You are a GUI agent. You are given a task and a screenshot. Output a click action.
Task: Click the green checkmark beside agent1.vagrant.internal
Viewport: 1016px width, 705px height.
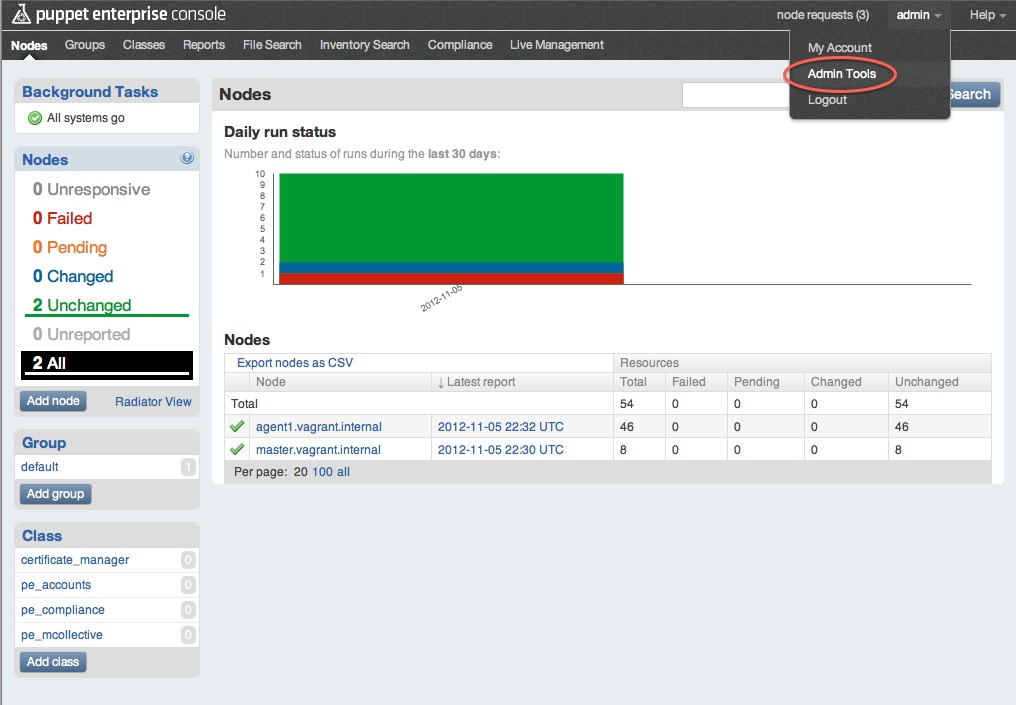[x=237, y=426]
